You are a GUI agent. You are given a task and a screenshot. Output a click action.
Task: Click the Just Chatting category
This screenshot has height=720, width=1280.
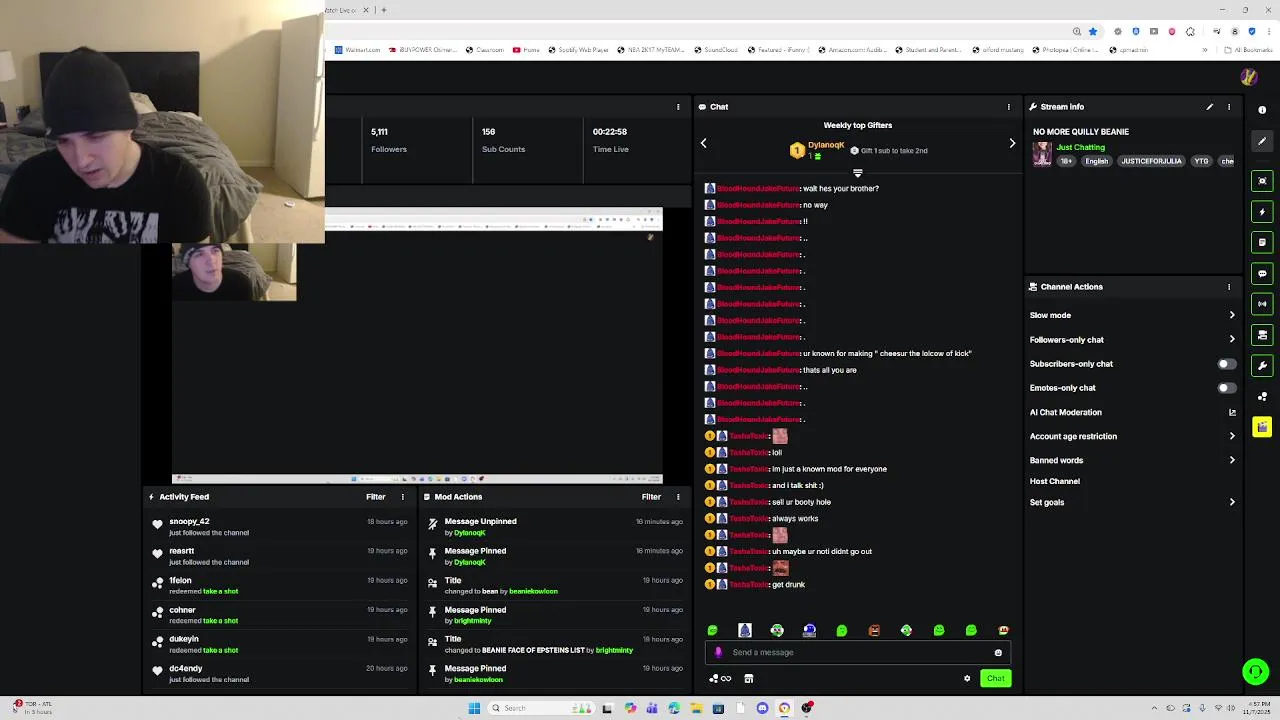pos(1081,147)
